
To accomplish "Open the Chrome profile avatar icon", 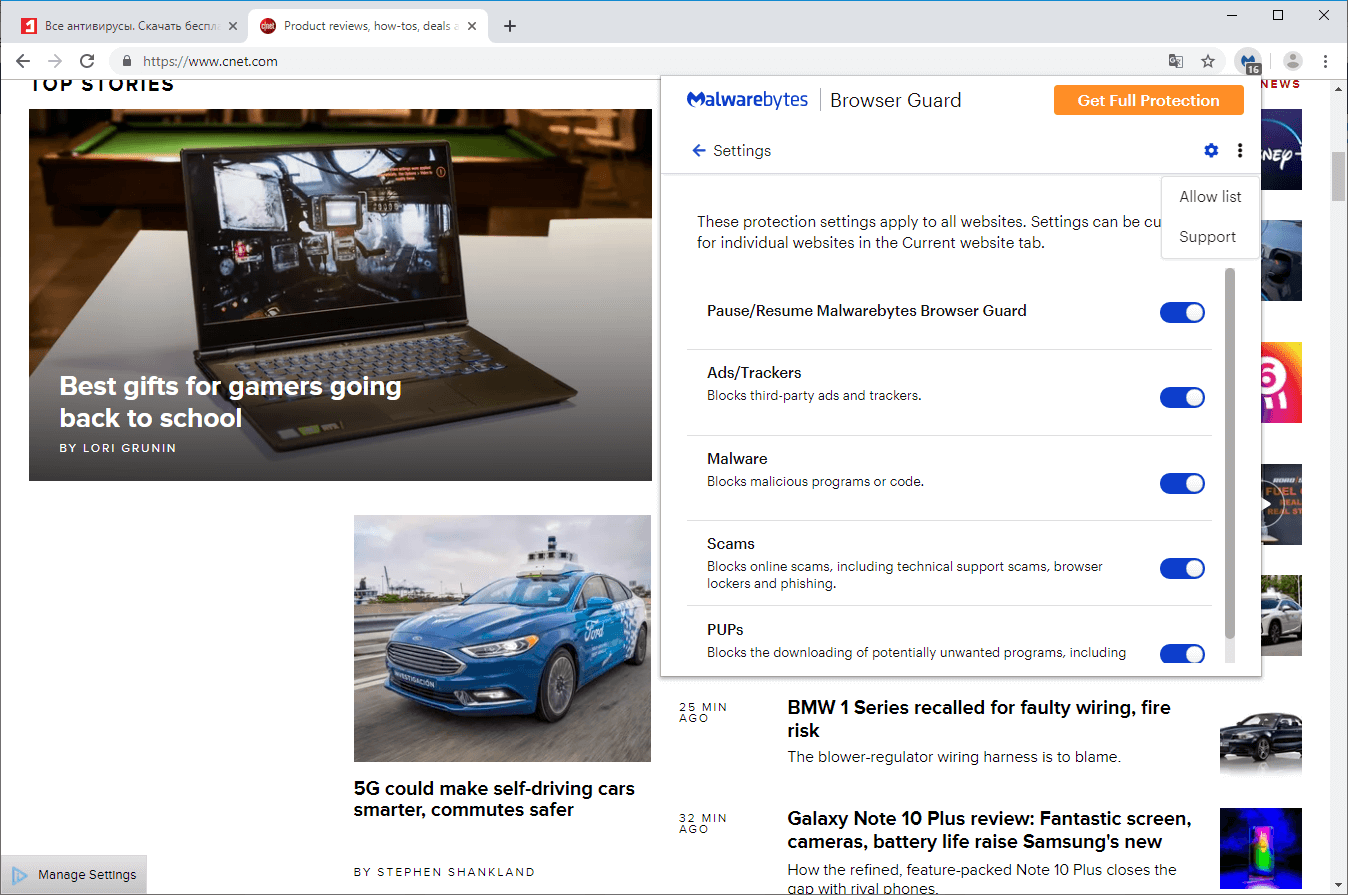I will [x=1292, y=61].
